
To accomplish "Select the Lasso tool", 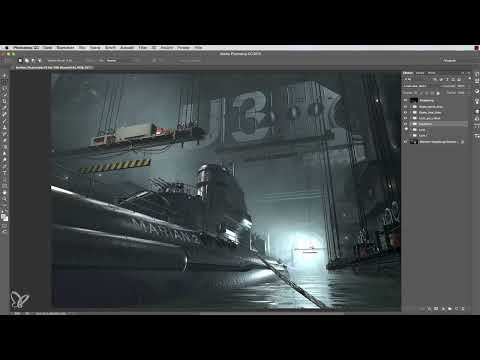I will pos(5,88).
